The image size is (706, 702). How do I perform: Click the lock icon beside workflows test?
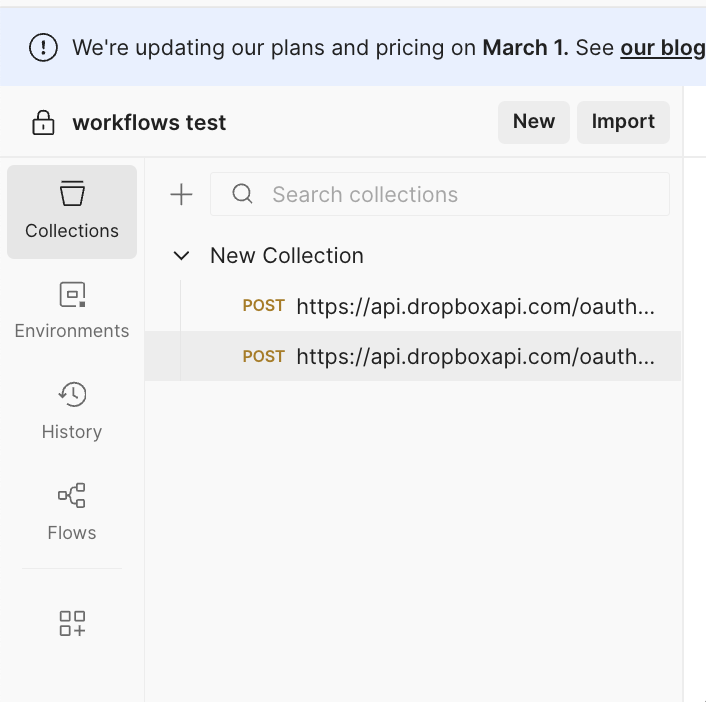pos(43,123)
